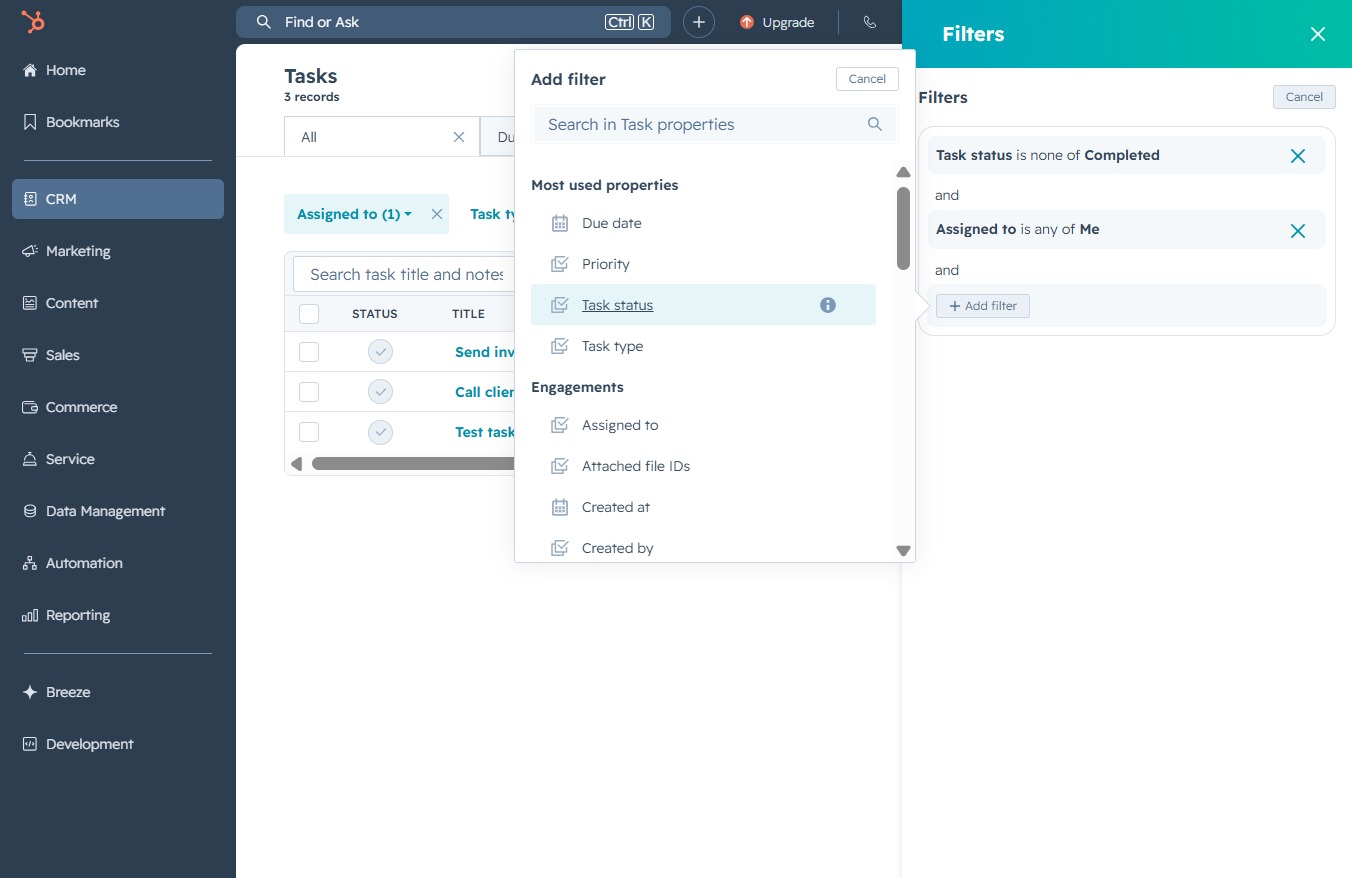Click the Breeze sparkle icon
Viewport: 1352px width, 878px height.
pos(29,692)
